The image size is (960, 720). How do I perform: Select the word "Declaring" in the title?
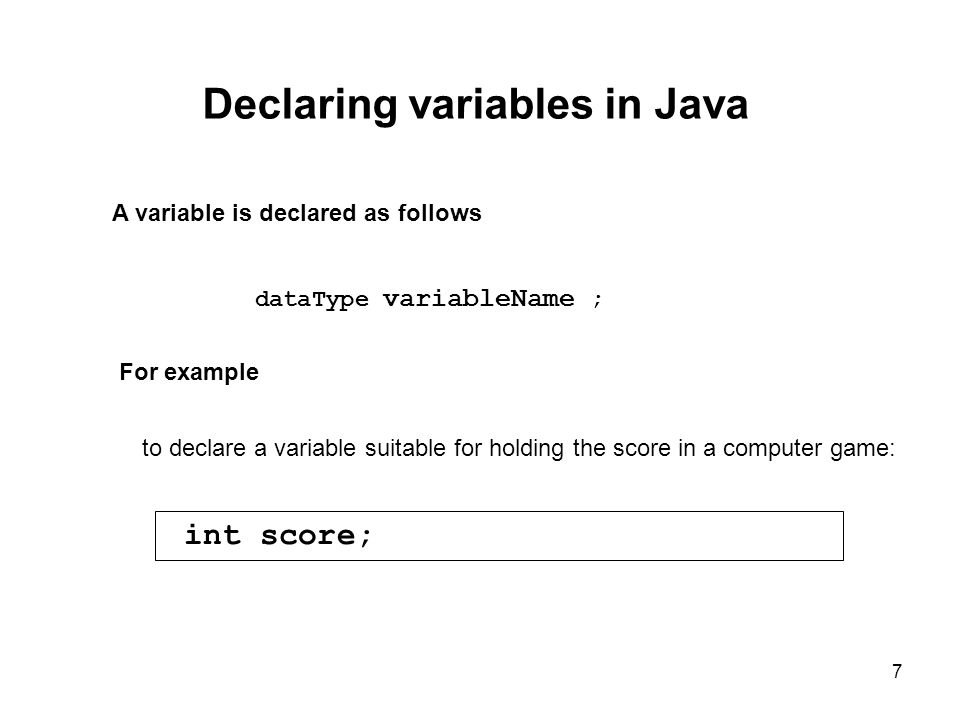pyautogui.click(x=301, y=105)
